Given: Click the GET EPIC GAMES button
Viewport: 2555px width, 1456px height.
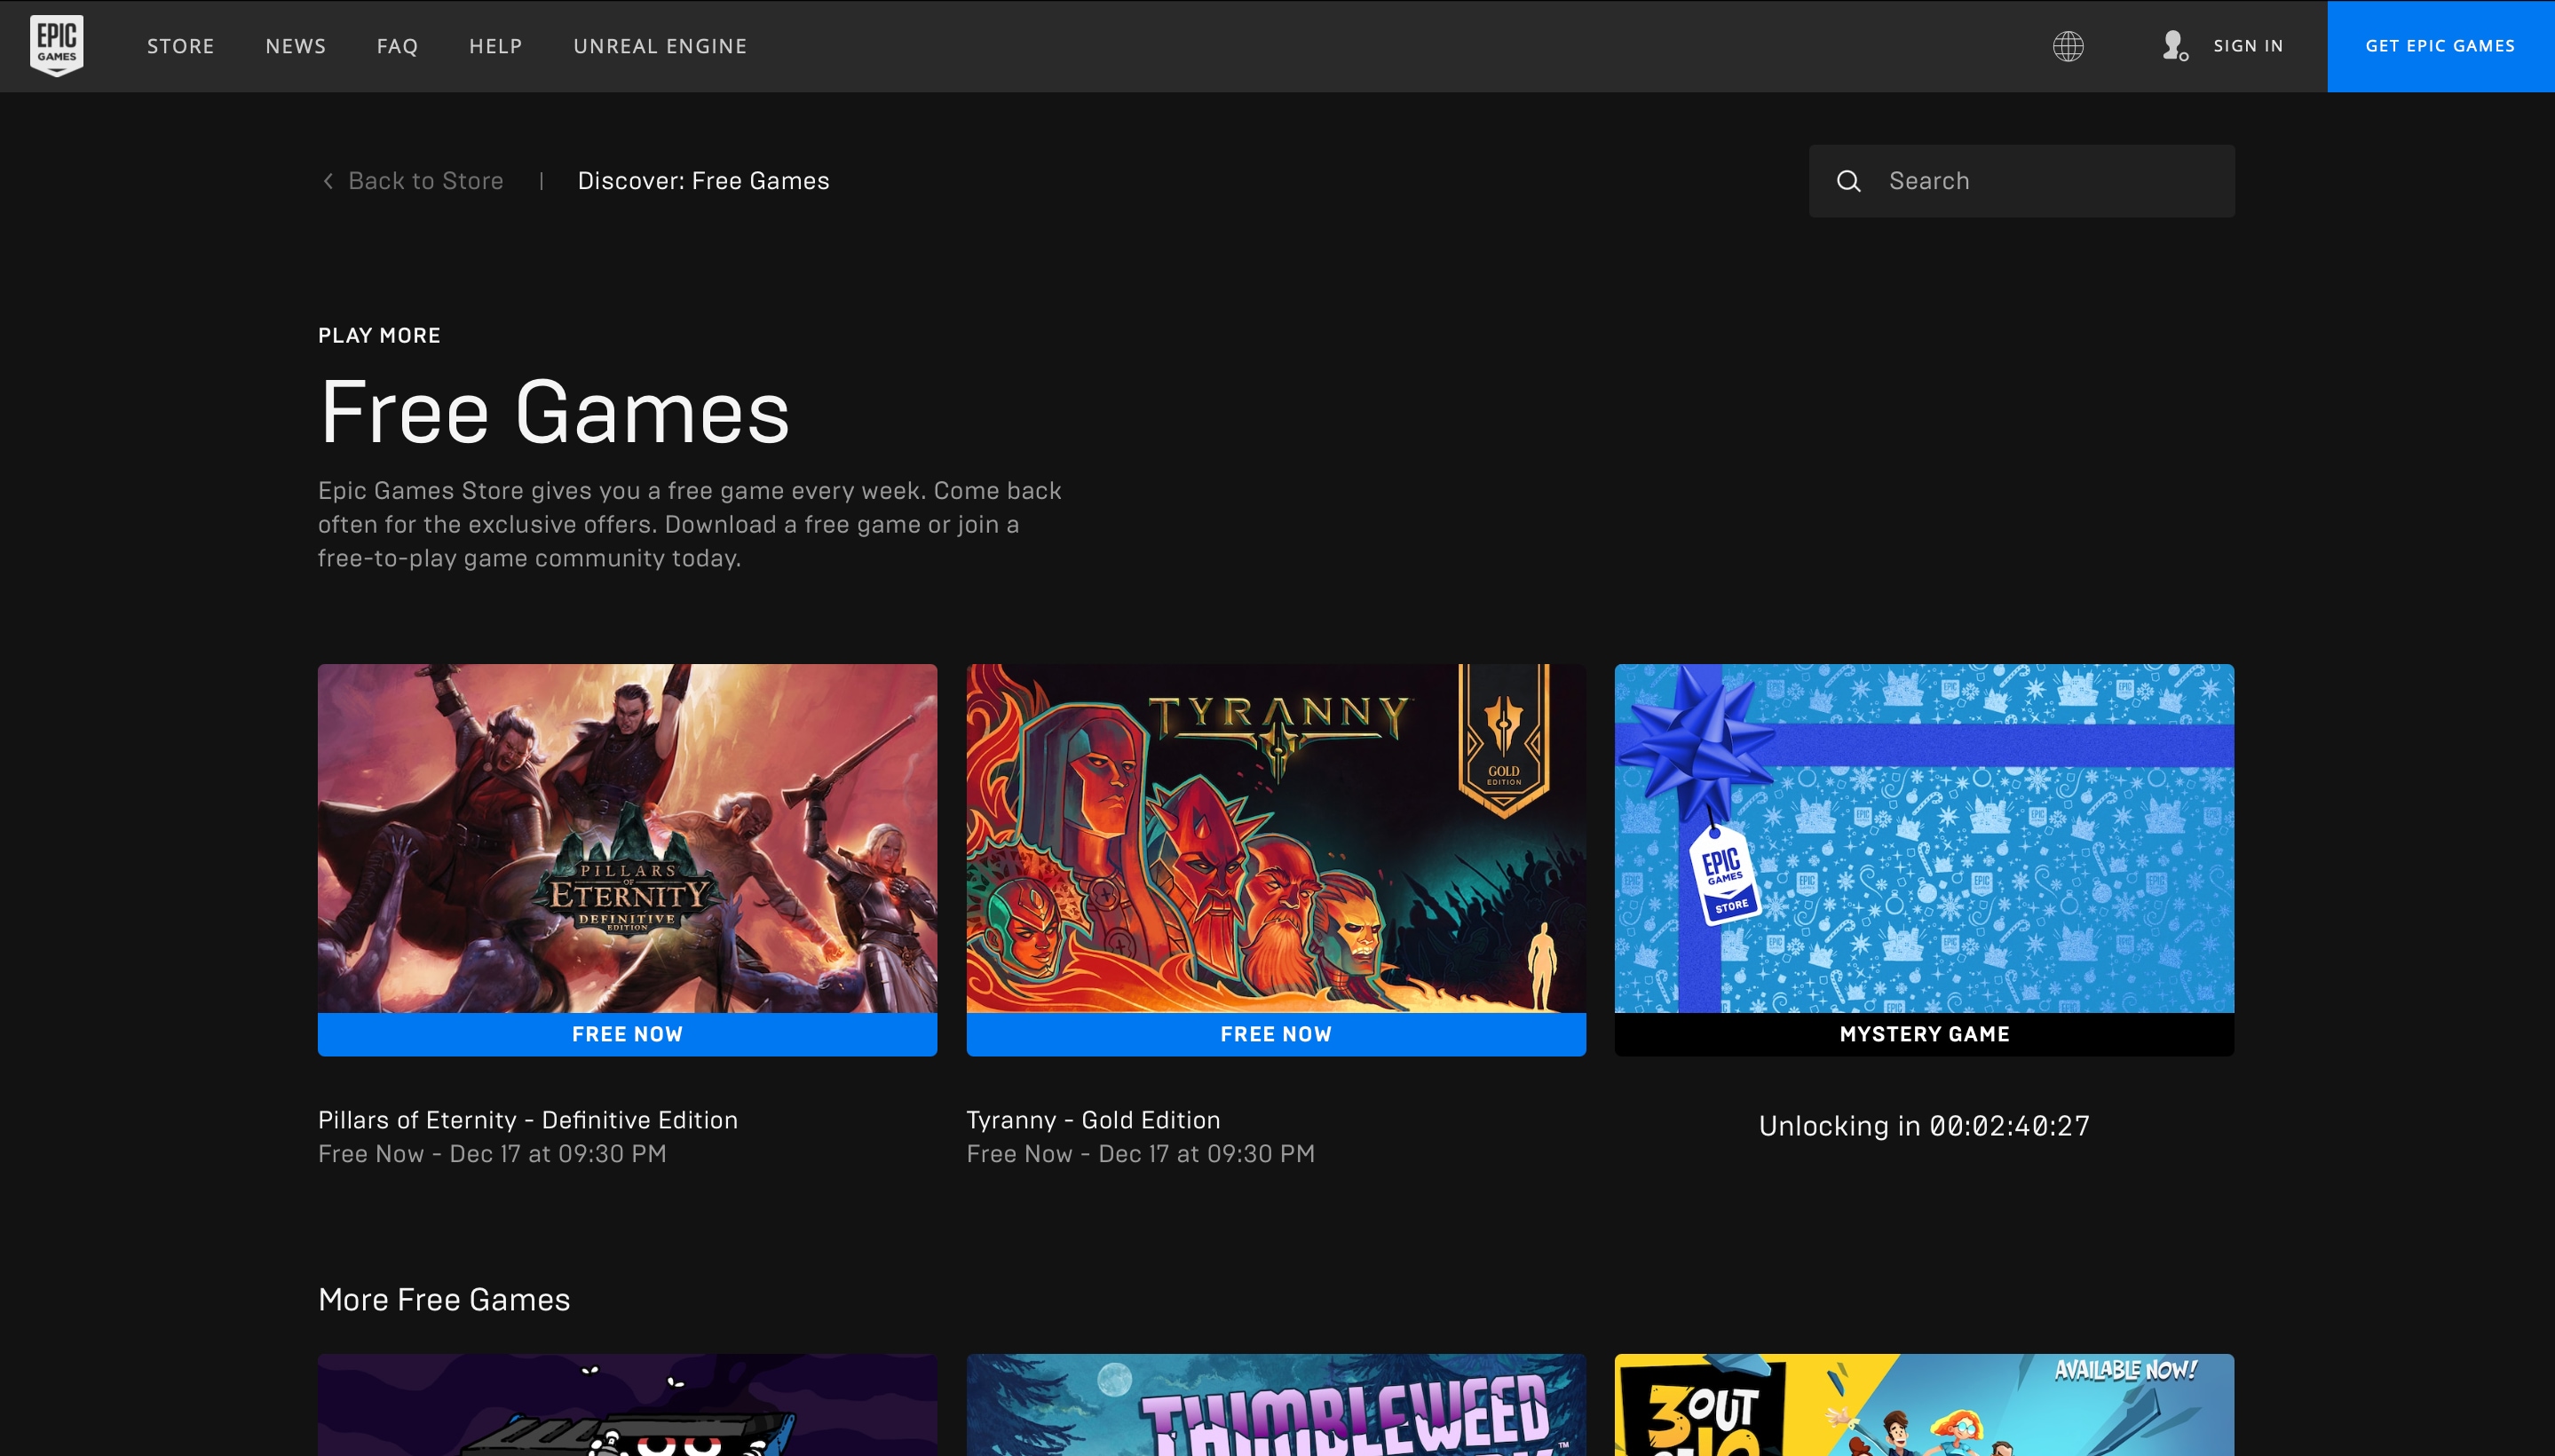Looking at the screenshot, I should click(x=2441, y=46).
